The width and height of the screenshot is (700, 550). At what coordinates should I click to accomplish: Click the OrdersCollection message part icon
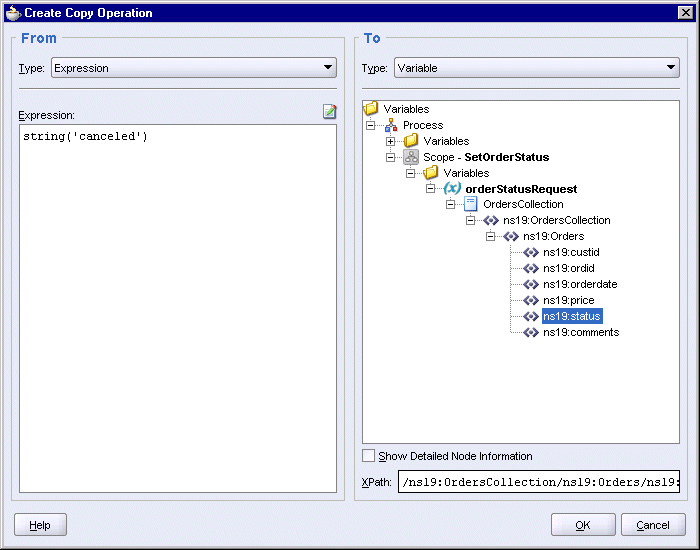pyautogui.click(x=471, y=204)
